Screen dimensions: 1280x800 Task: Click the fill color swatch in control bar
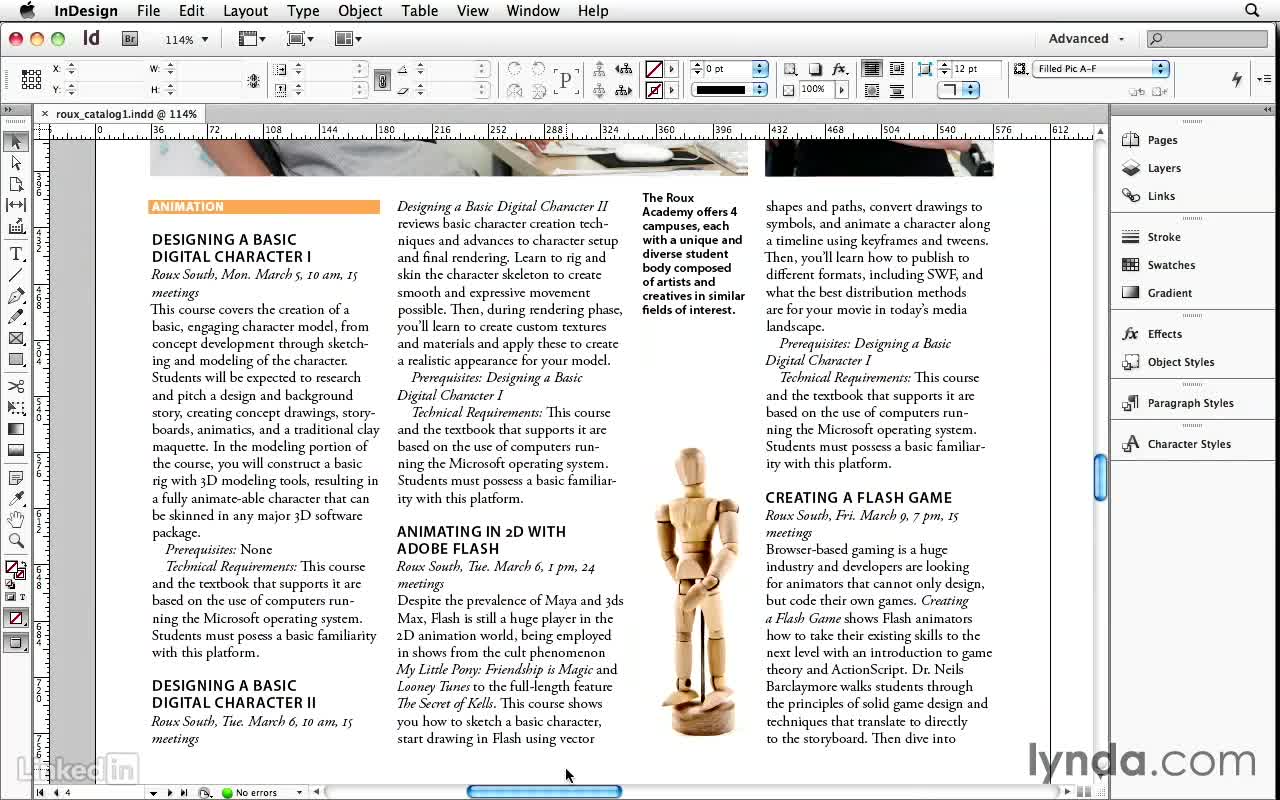click(654, 69)
